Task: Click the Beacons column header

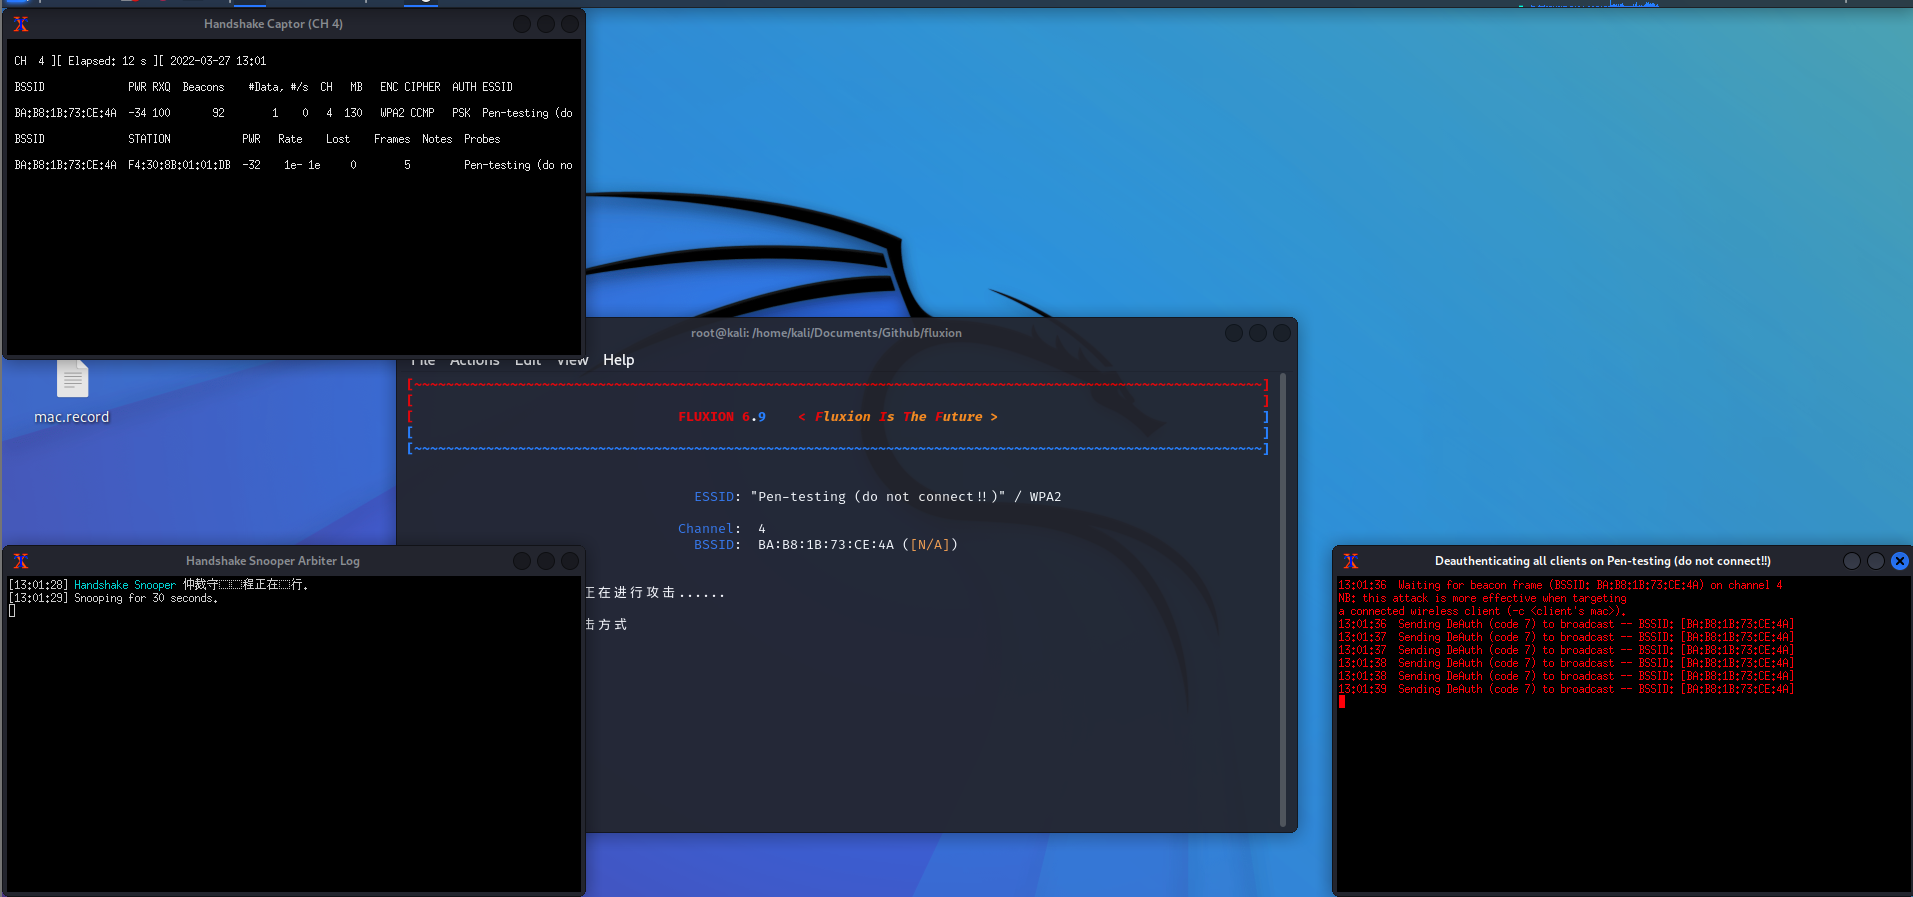Action: (x=203, y=87)
